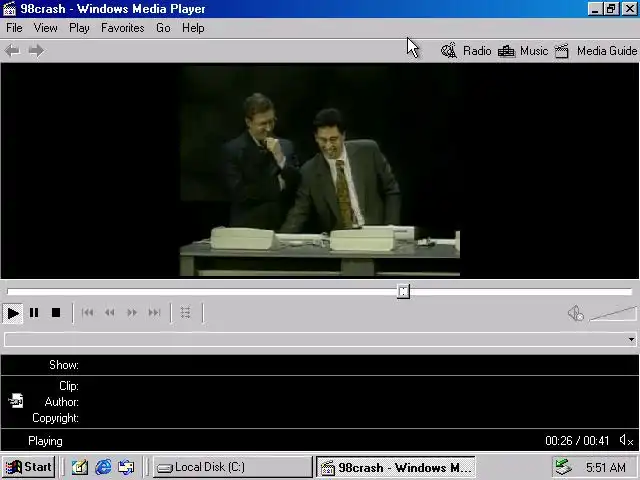This screenshot has width=640, height=480.
Task: Click the video display area
Action: coord(320,171)
